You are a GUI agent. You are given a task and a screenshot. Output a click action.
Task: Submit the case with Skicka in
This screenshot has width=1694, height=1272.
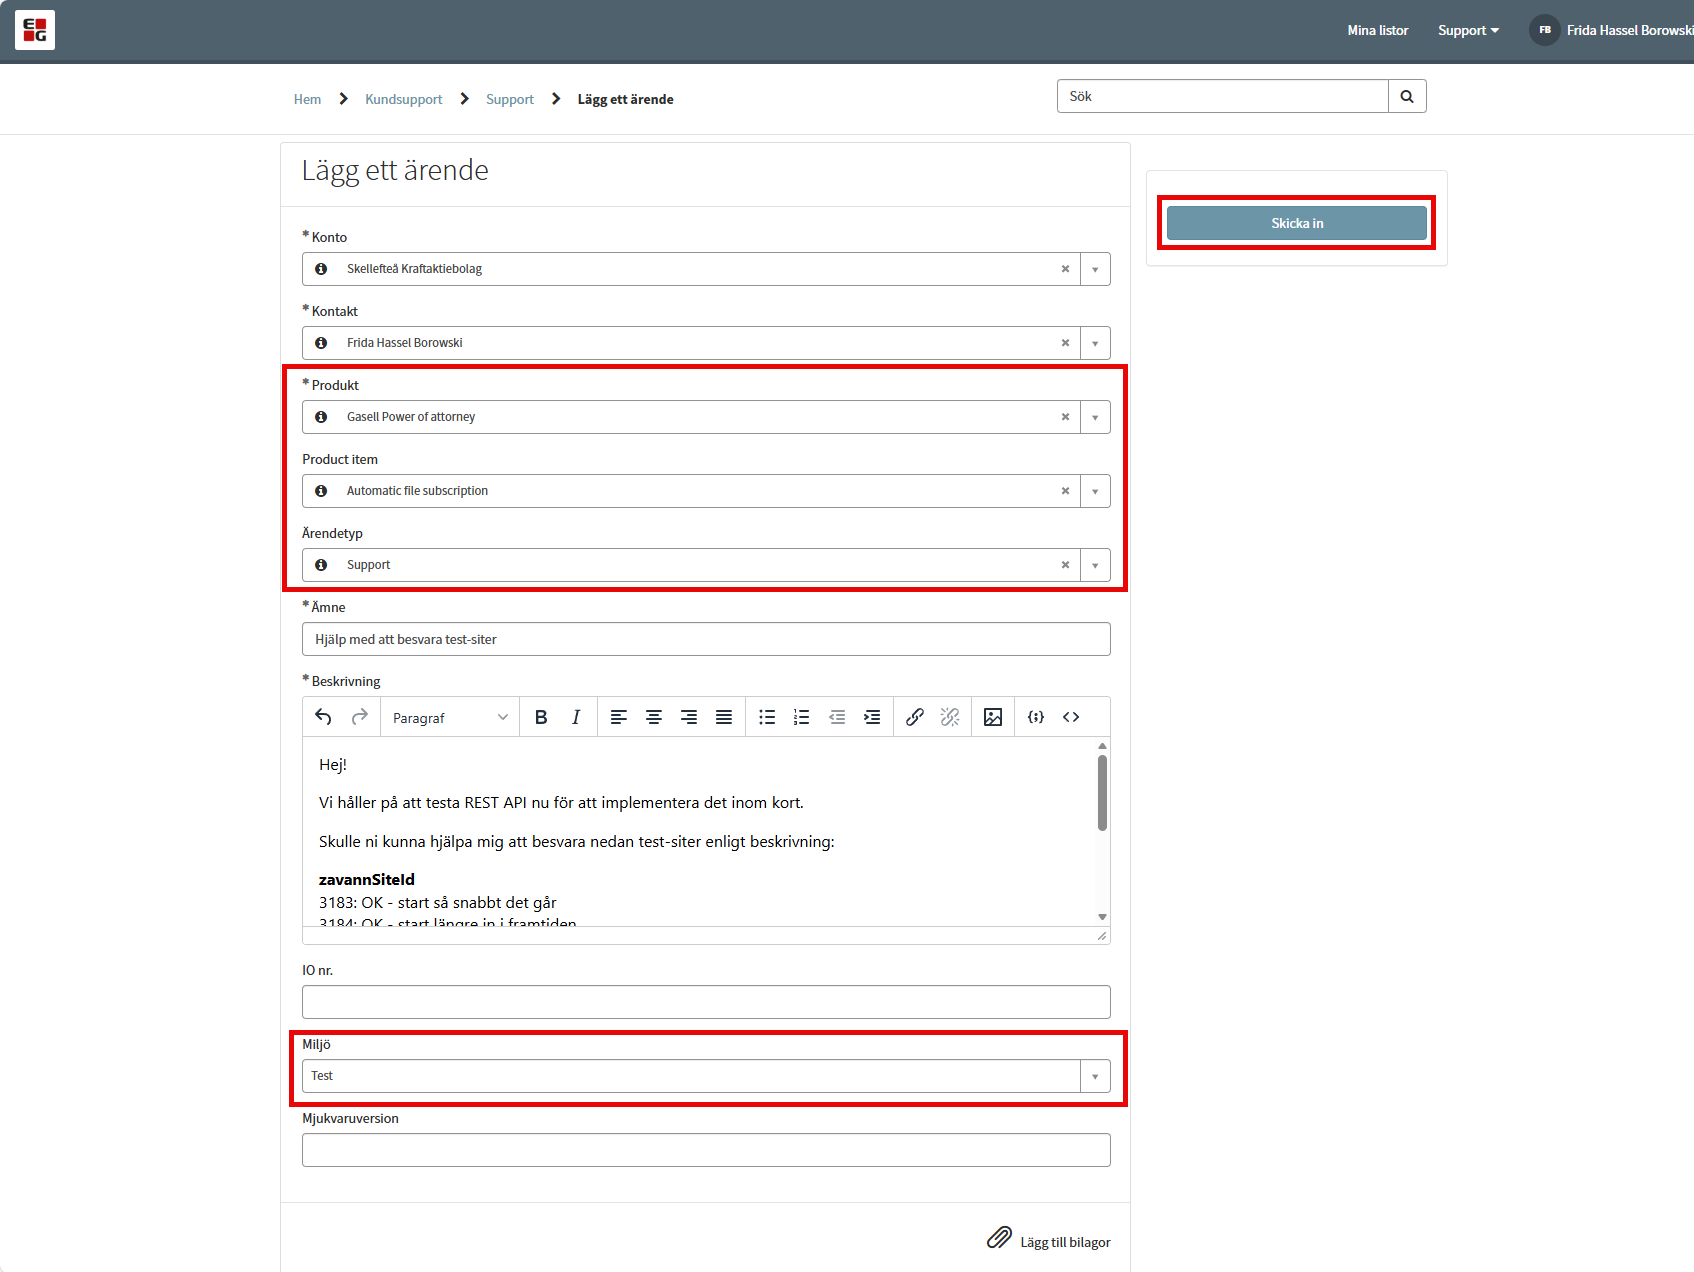tap(1296, 223)
